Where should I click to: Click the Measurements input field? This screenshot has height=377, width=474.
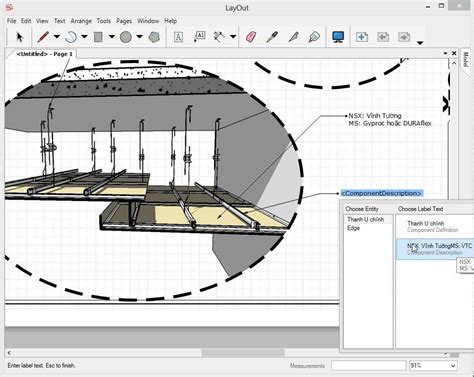(369, 366)
